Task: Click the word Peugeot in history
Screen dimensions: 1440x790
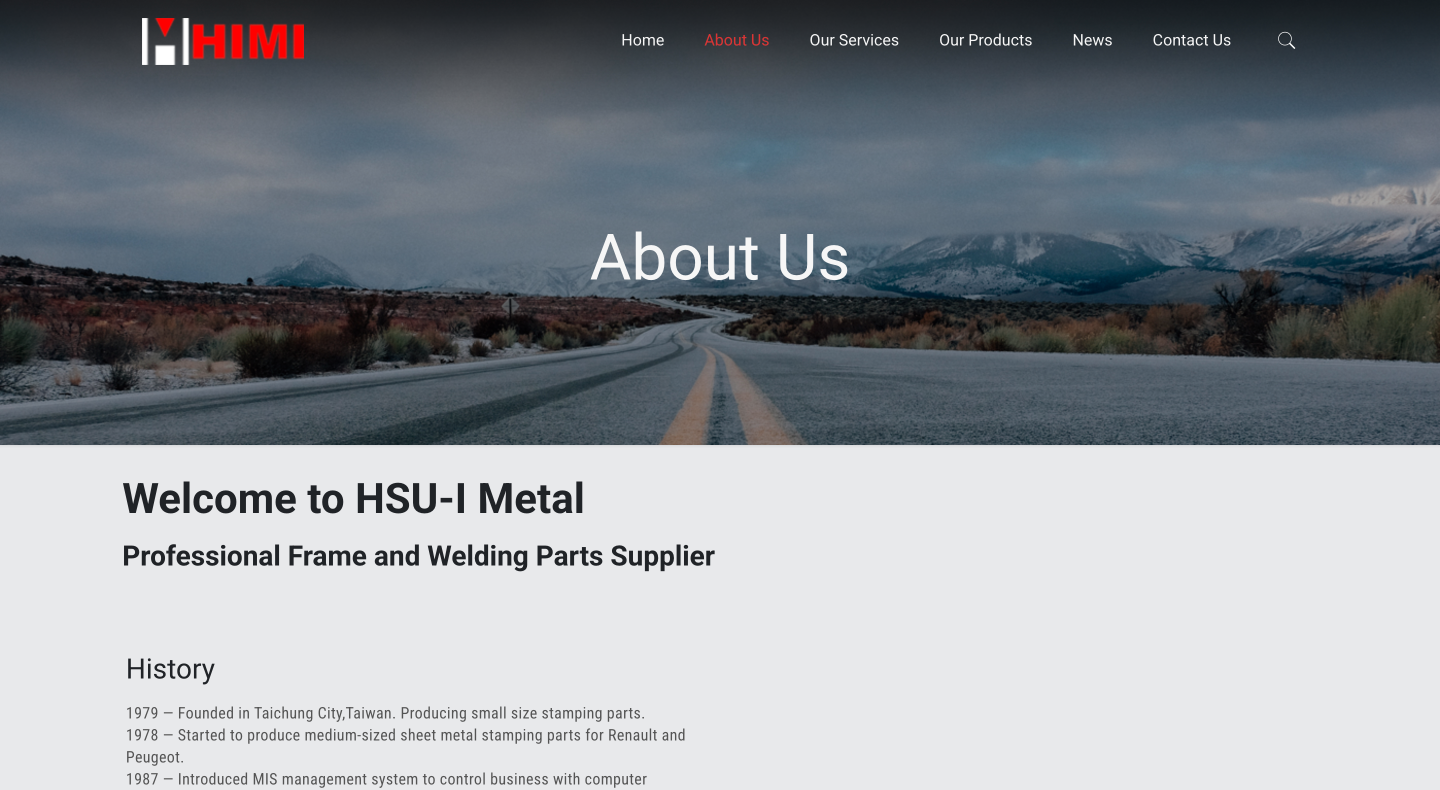Action: click(x=153, y=757)
